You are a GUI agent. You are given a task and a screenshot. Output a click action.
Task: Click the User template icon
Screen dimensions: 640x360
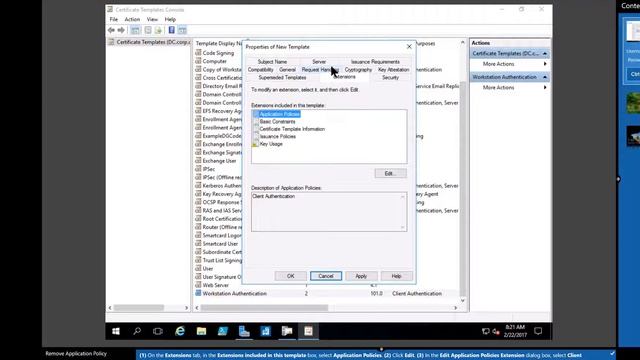coord(198,268)
